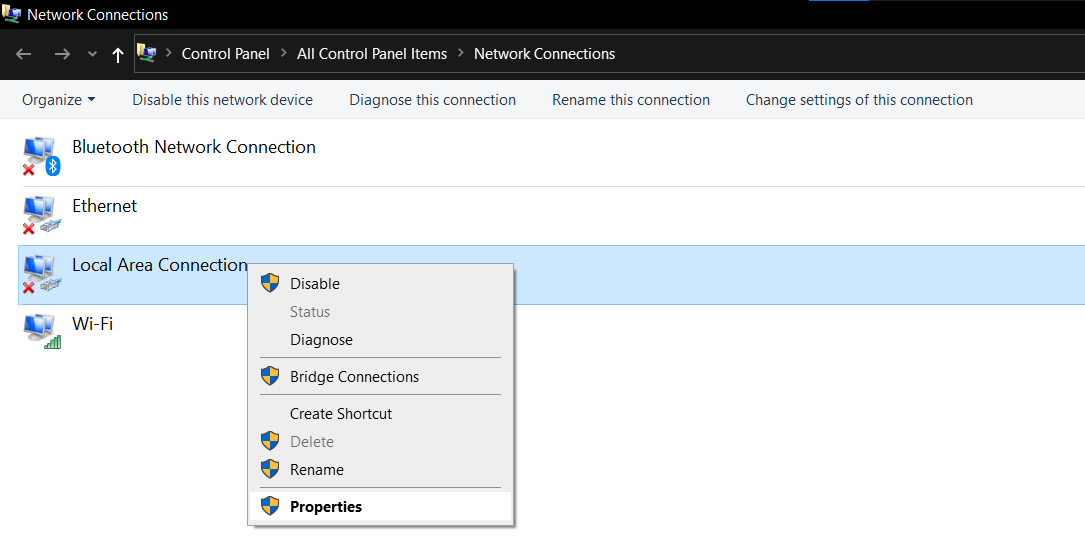Open Properties from the context menu
This screenshot has height=552, width=1085.
coord(381,506)
